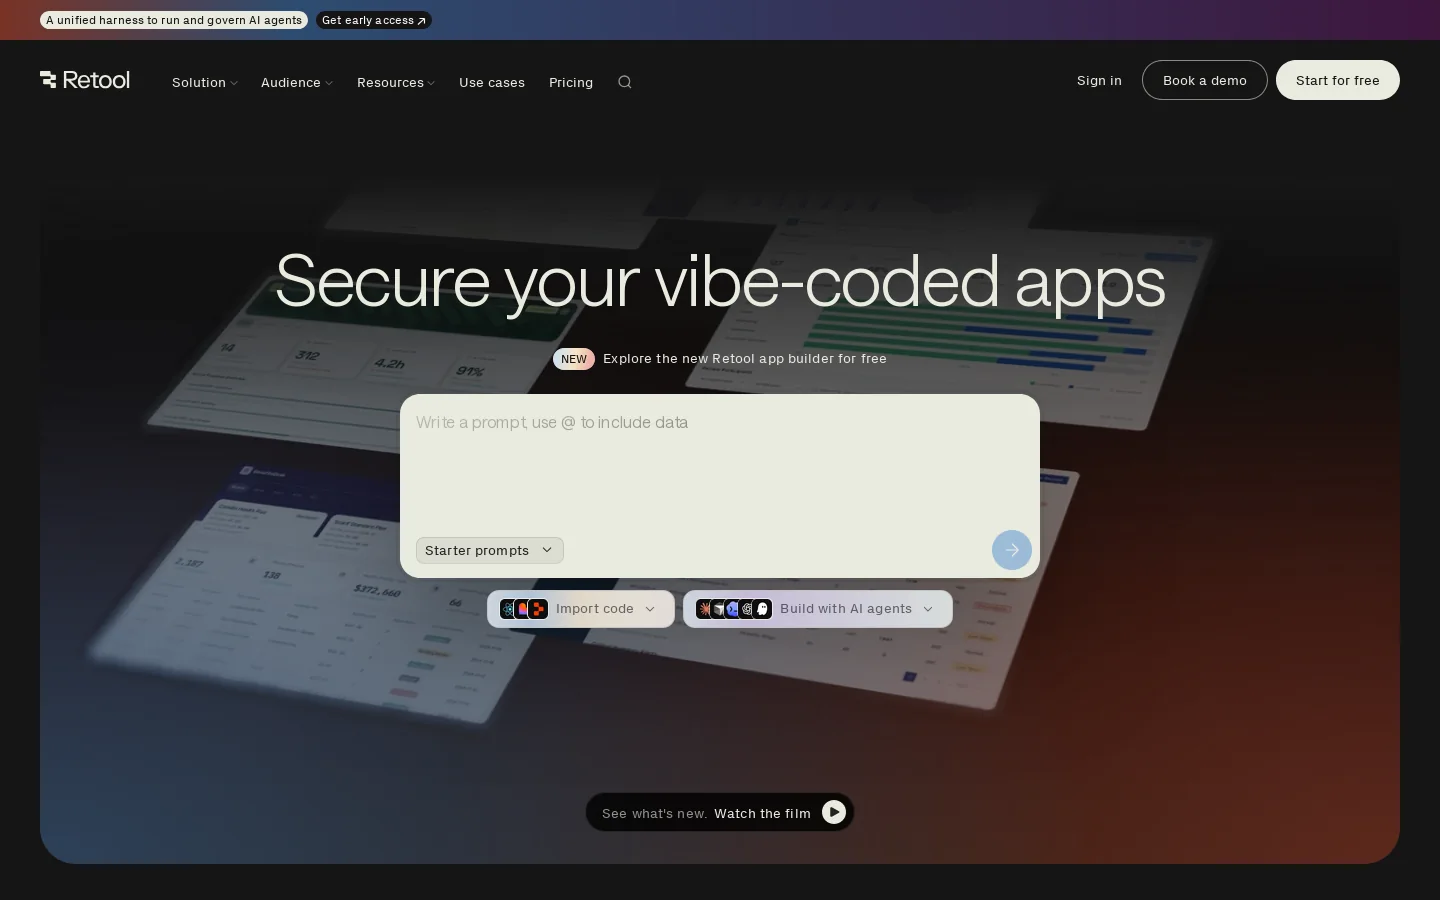
Task: Click the Claude starburst icon in AI agents
Action: click(704, 609)
